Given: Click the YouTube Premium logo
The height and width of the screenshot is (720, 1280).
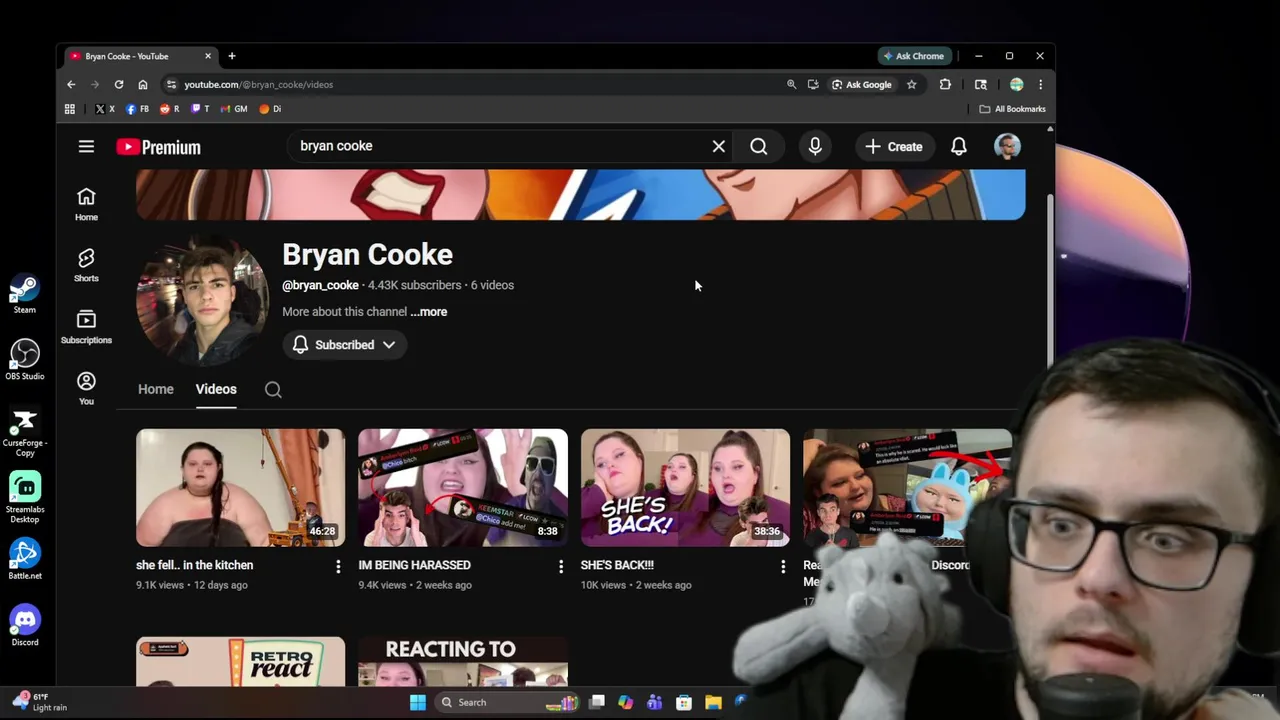Looking at the screenshot, I should (x=158, y=147).
